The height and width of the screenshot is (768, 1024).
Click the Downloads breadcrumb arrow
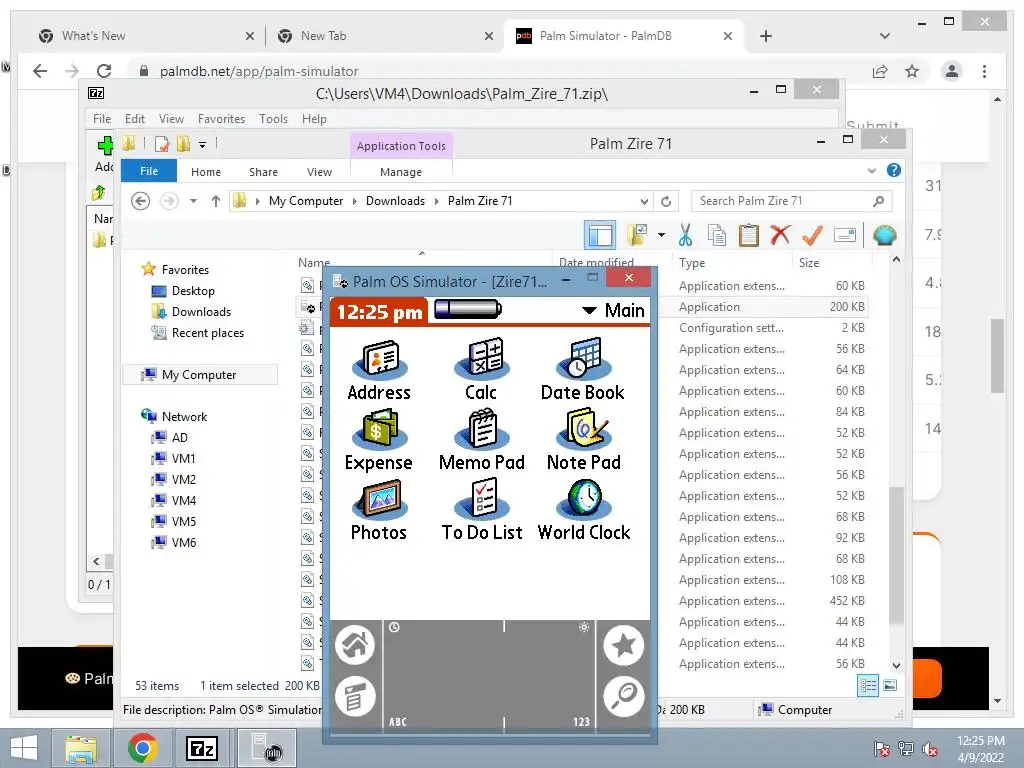(x=437, y=201)
